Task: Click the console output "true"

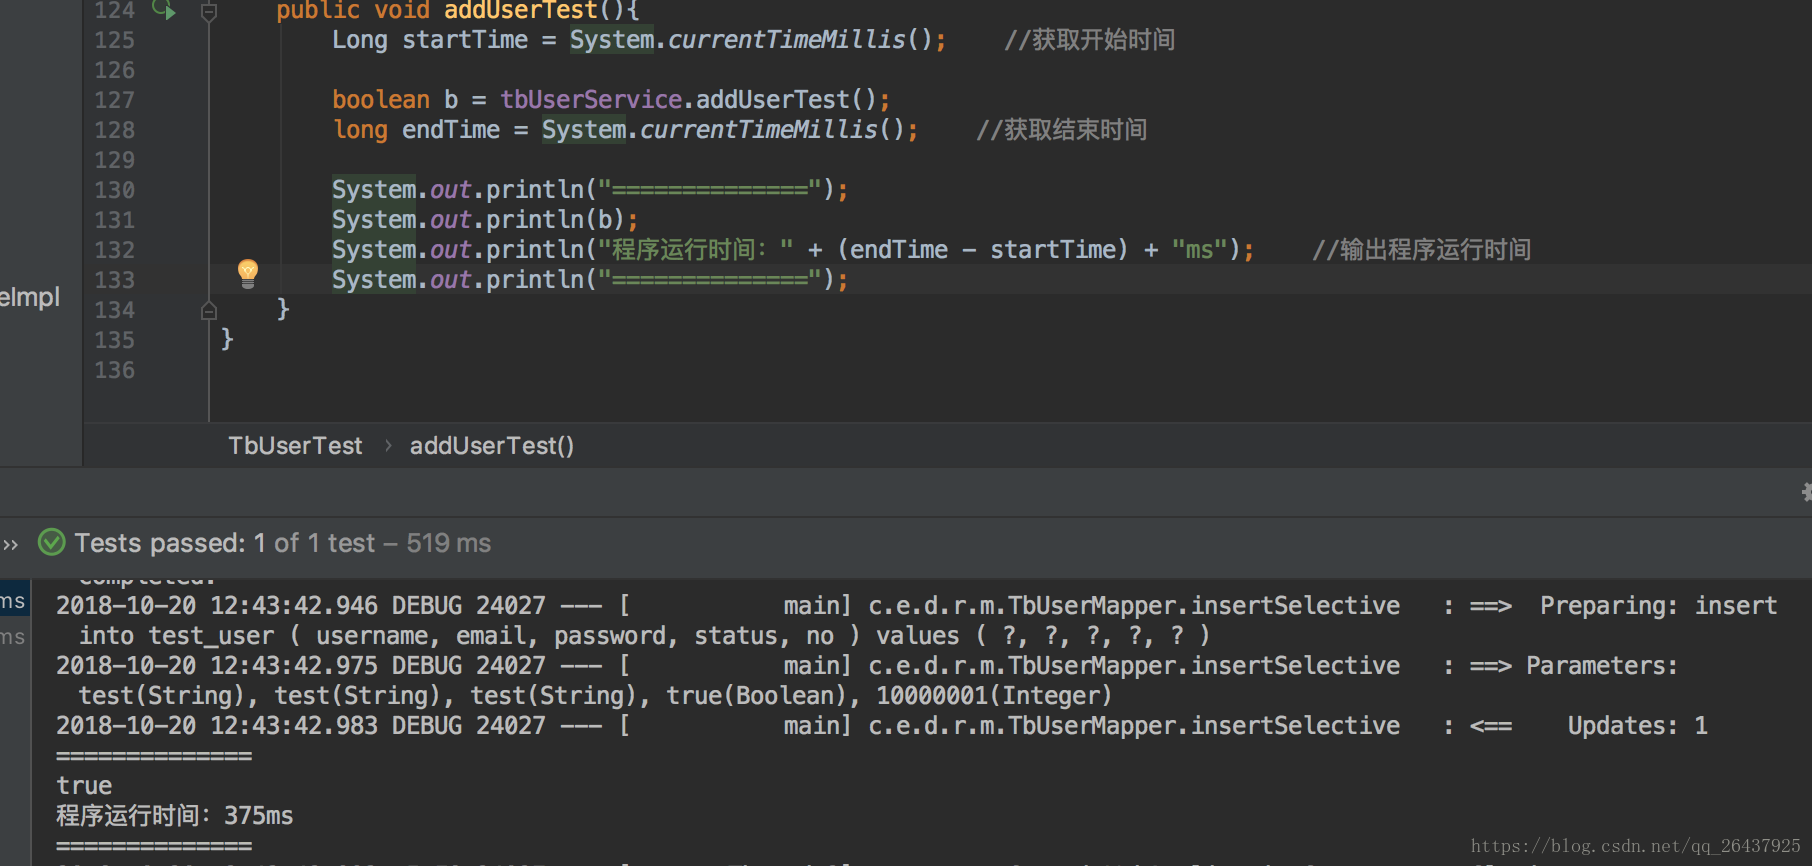Action: pyautogui.click(x=84, y=786)
